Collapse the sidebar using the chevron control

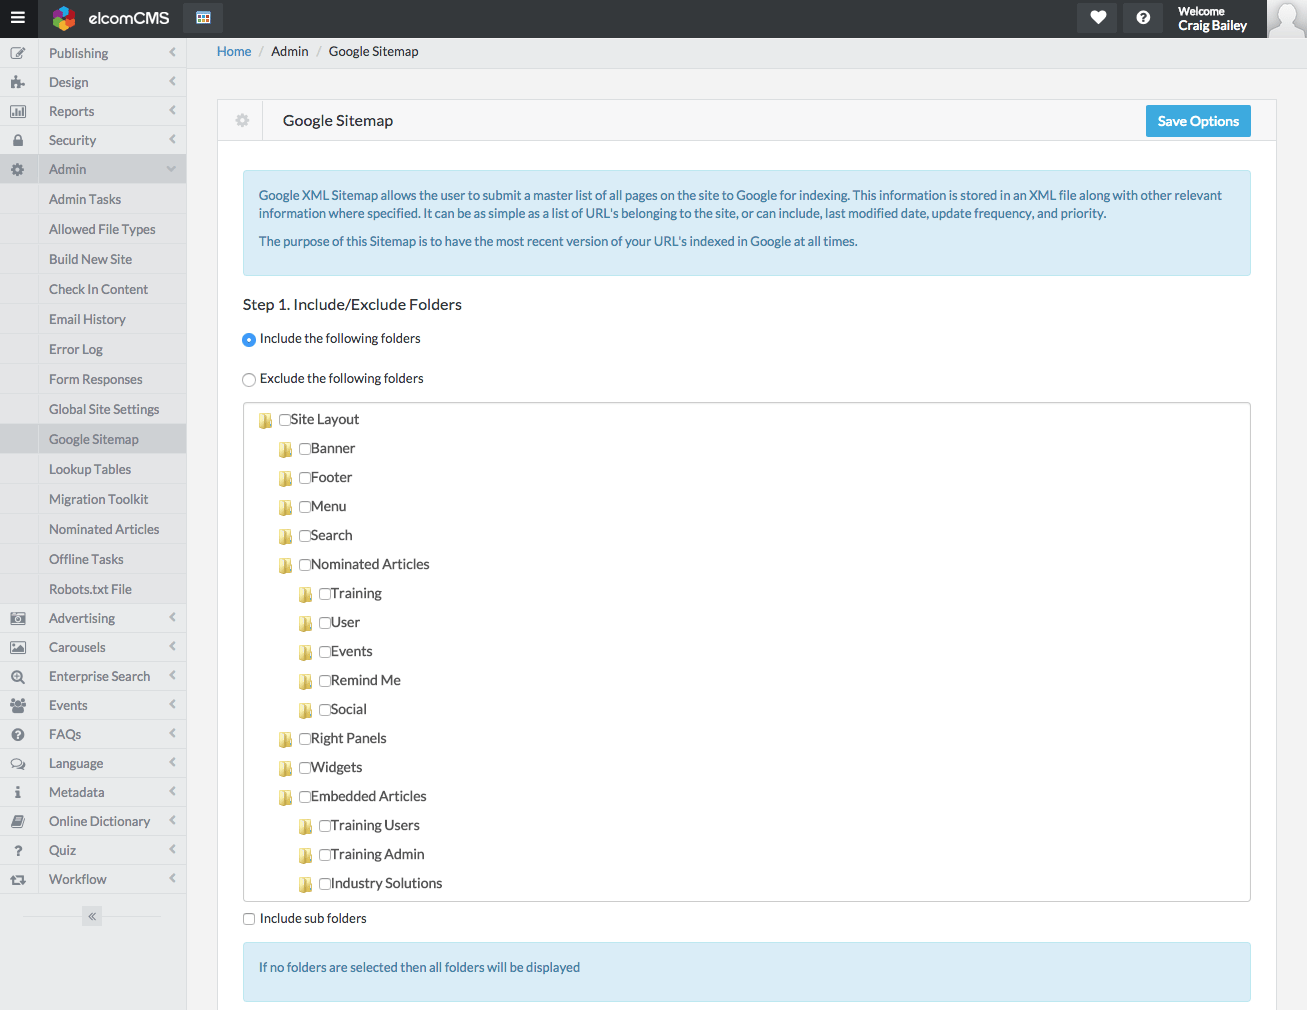coord(91,915)
